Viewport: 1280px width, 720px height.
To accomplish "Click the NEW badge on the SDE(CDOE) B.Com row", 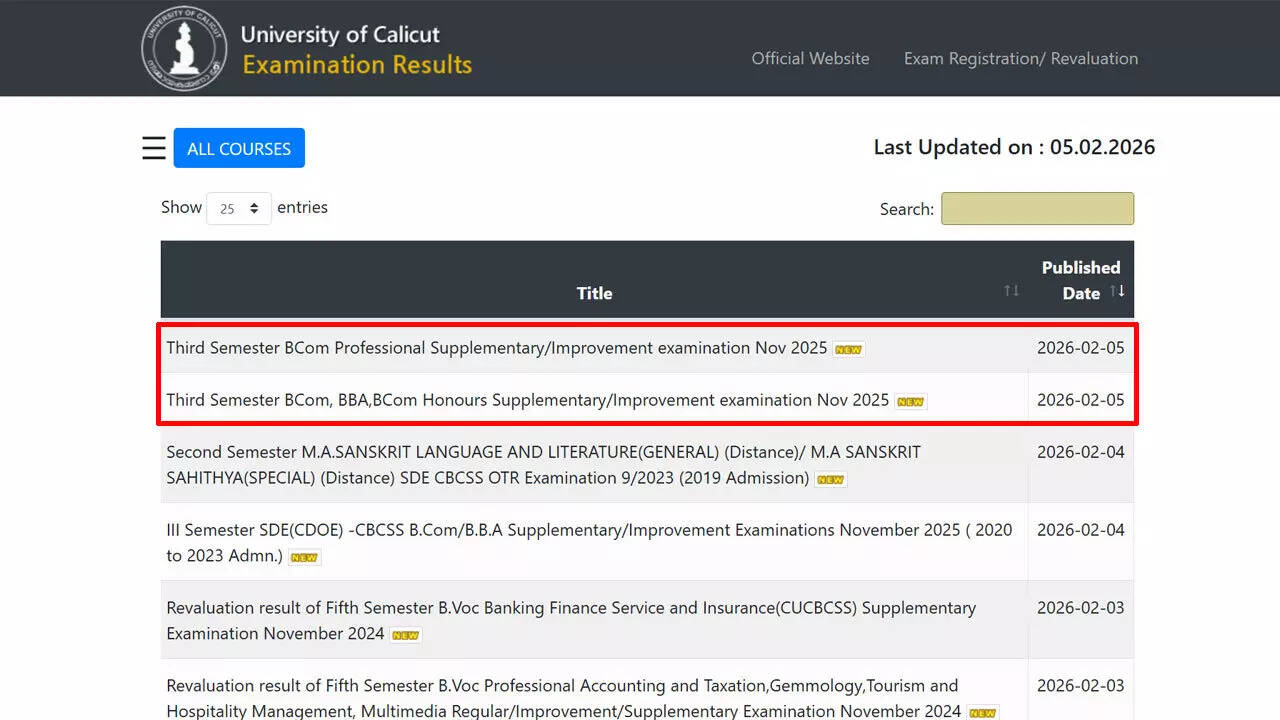I will tap(303, 557).
